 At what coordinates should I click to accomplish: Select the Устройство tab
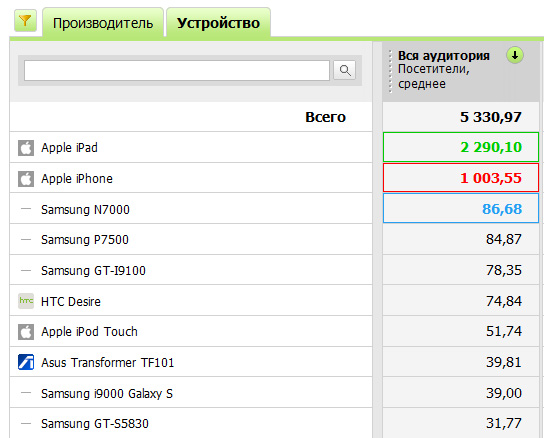tap(219, 23)
